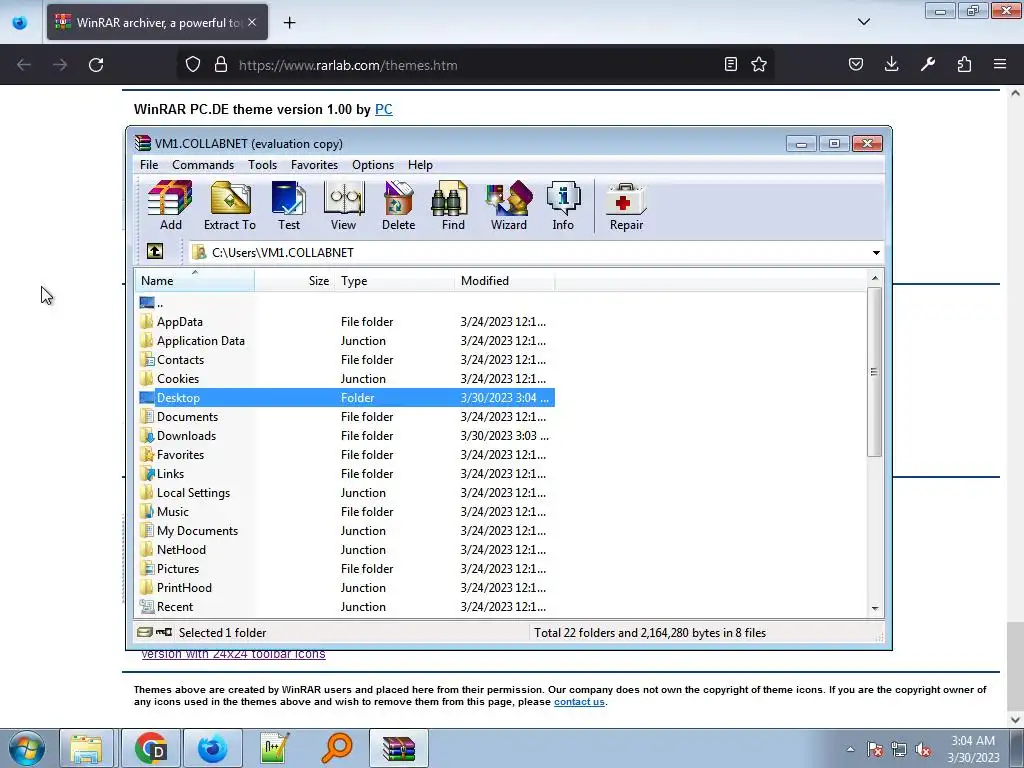The width and height of the screenshot is (1024, 768).
Task: Open a new browser tab
Action: (289, 23)
